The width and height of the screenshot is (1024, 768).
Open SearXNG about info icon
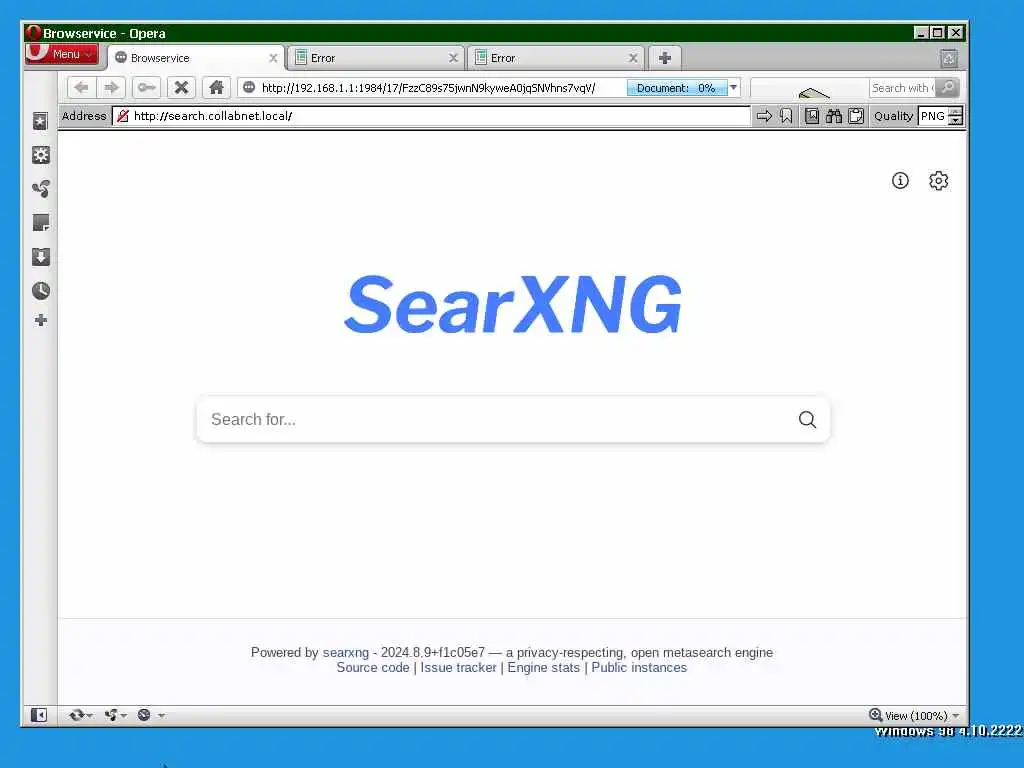900,181
